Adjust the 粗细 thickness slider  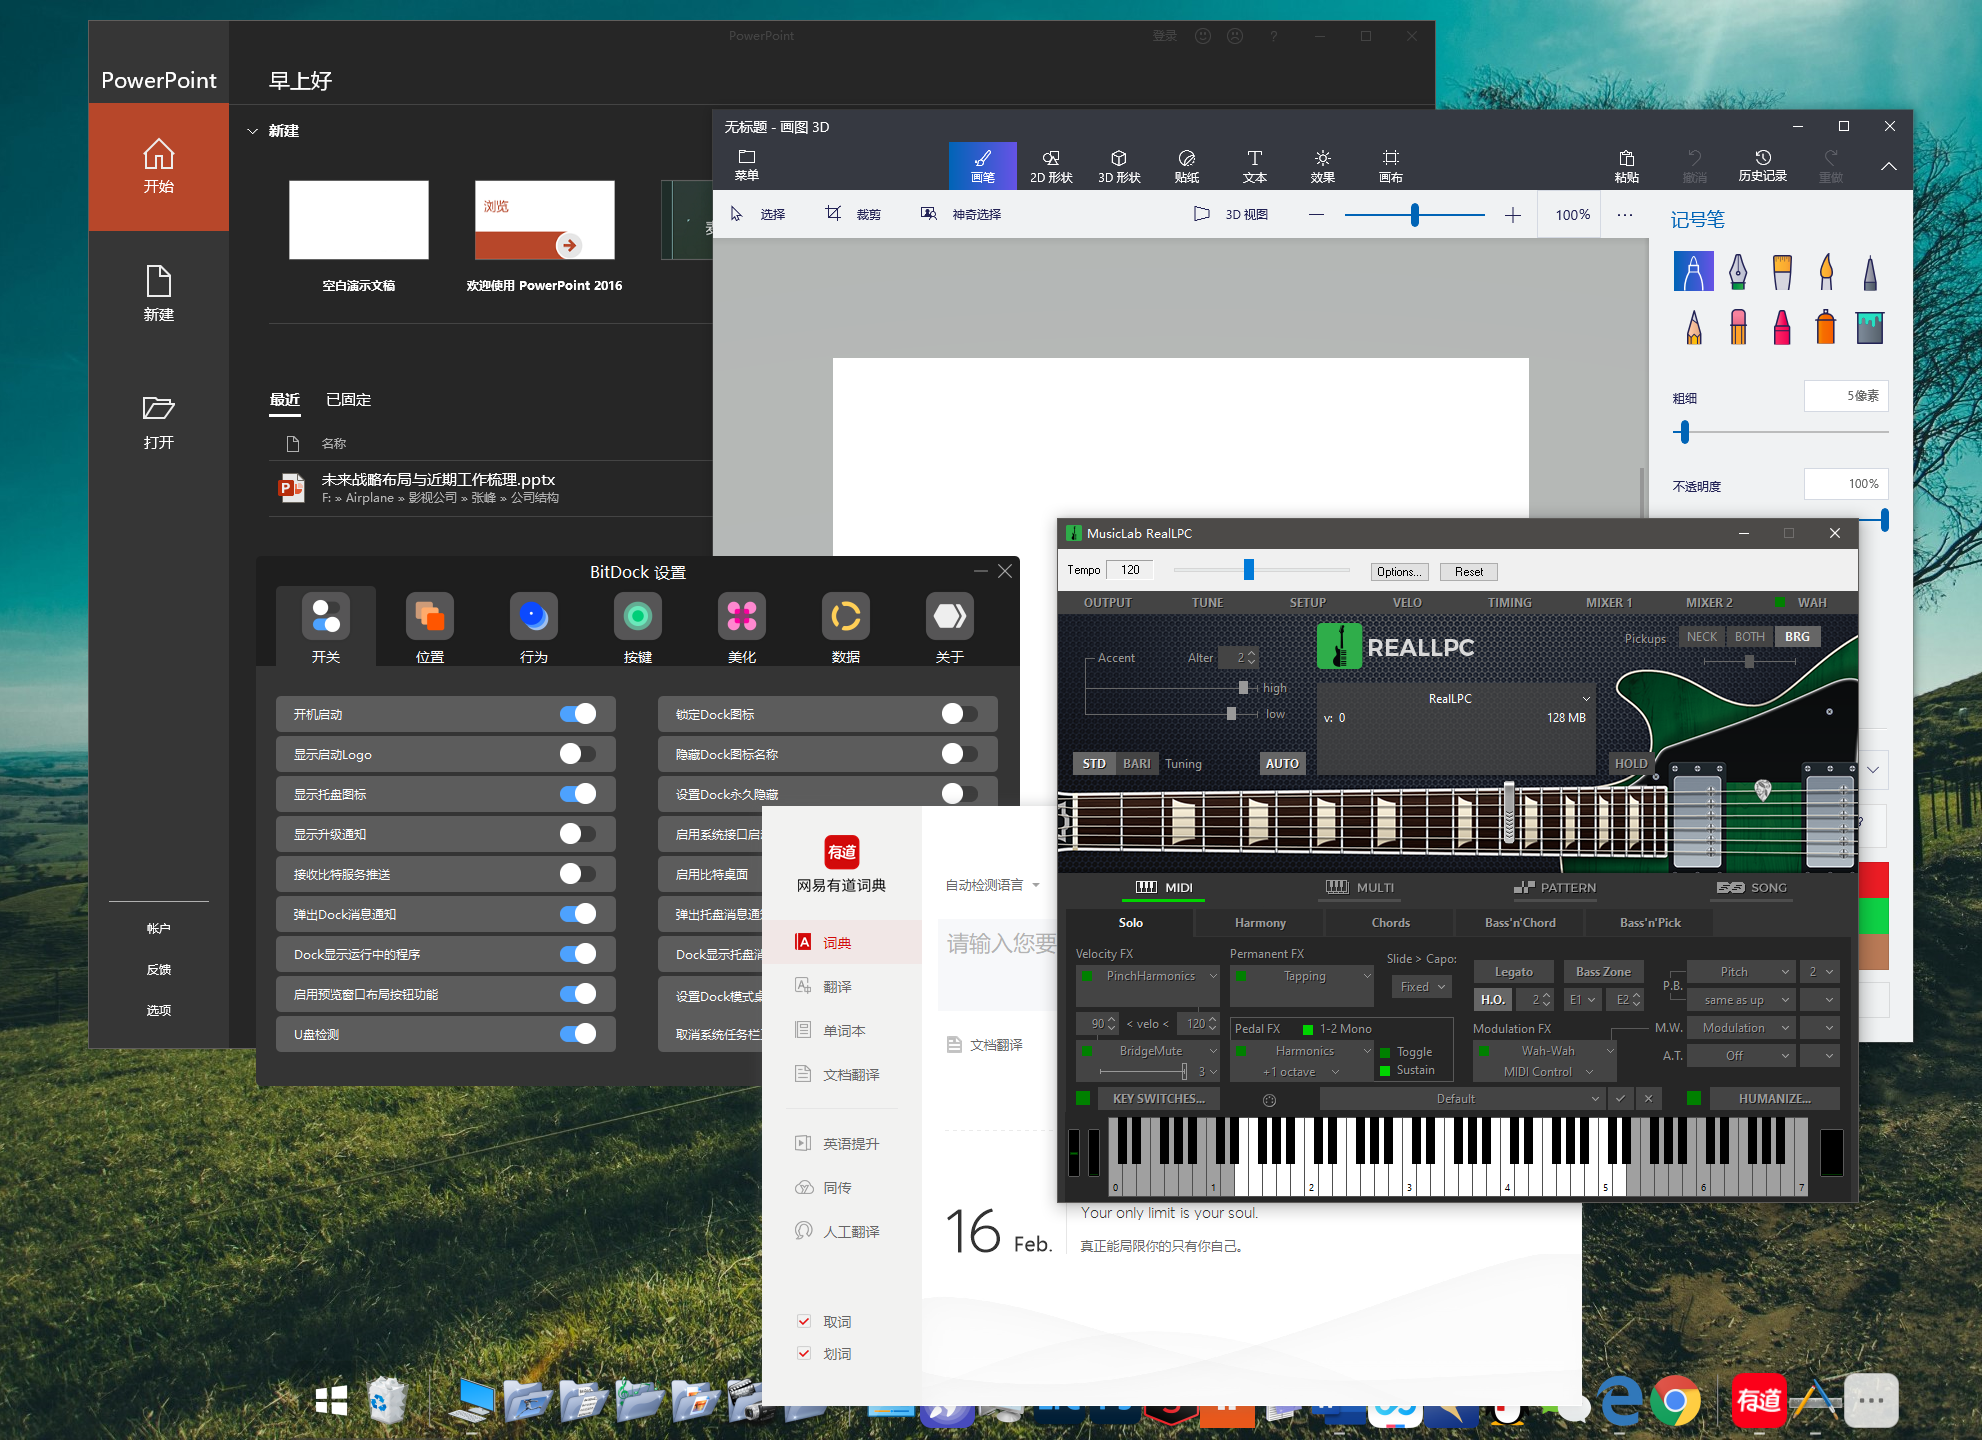click(x=1780, y=432)
